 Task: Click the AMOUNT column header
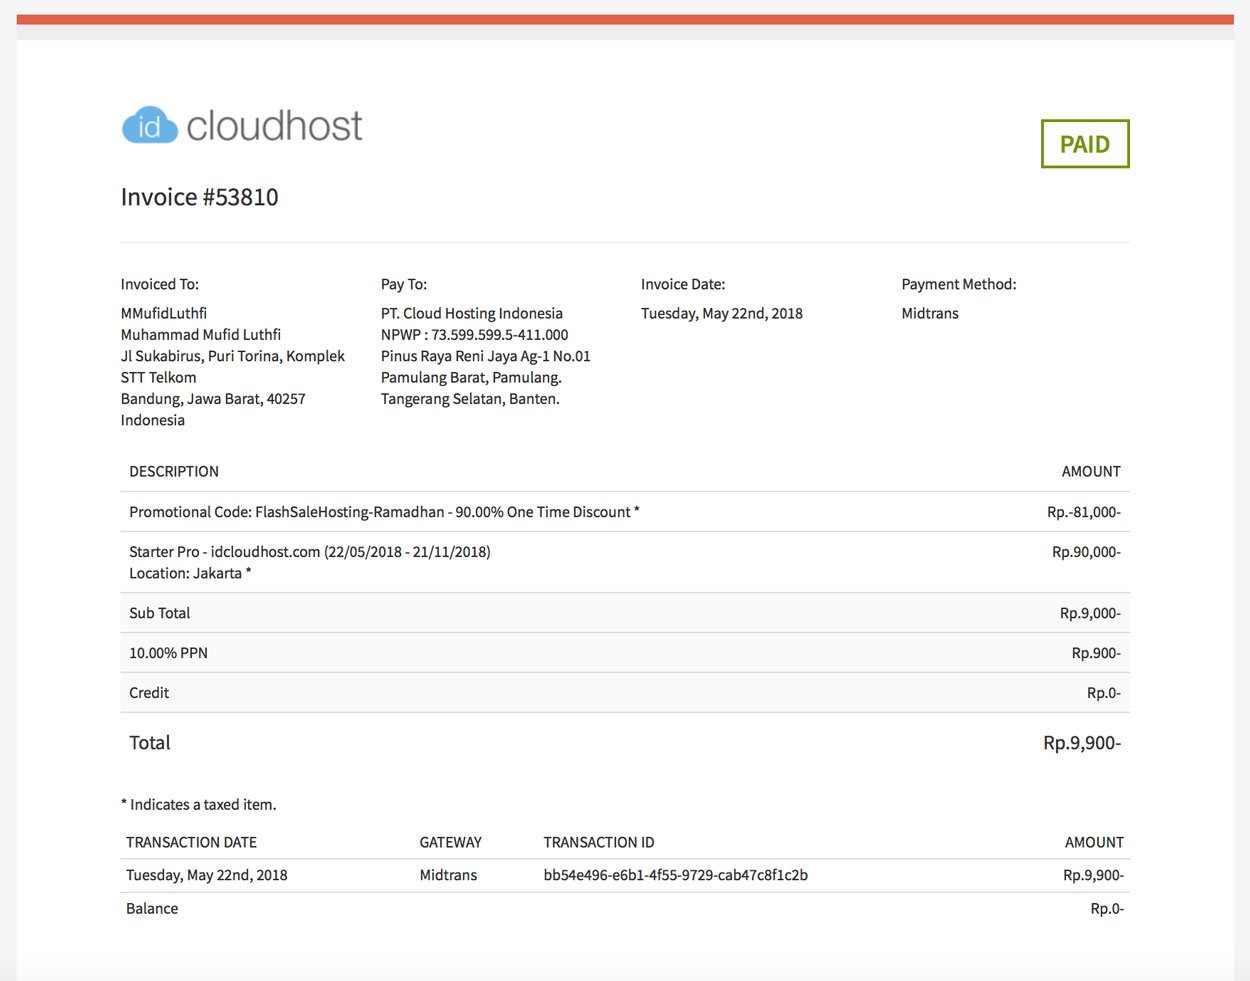1090,471
